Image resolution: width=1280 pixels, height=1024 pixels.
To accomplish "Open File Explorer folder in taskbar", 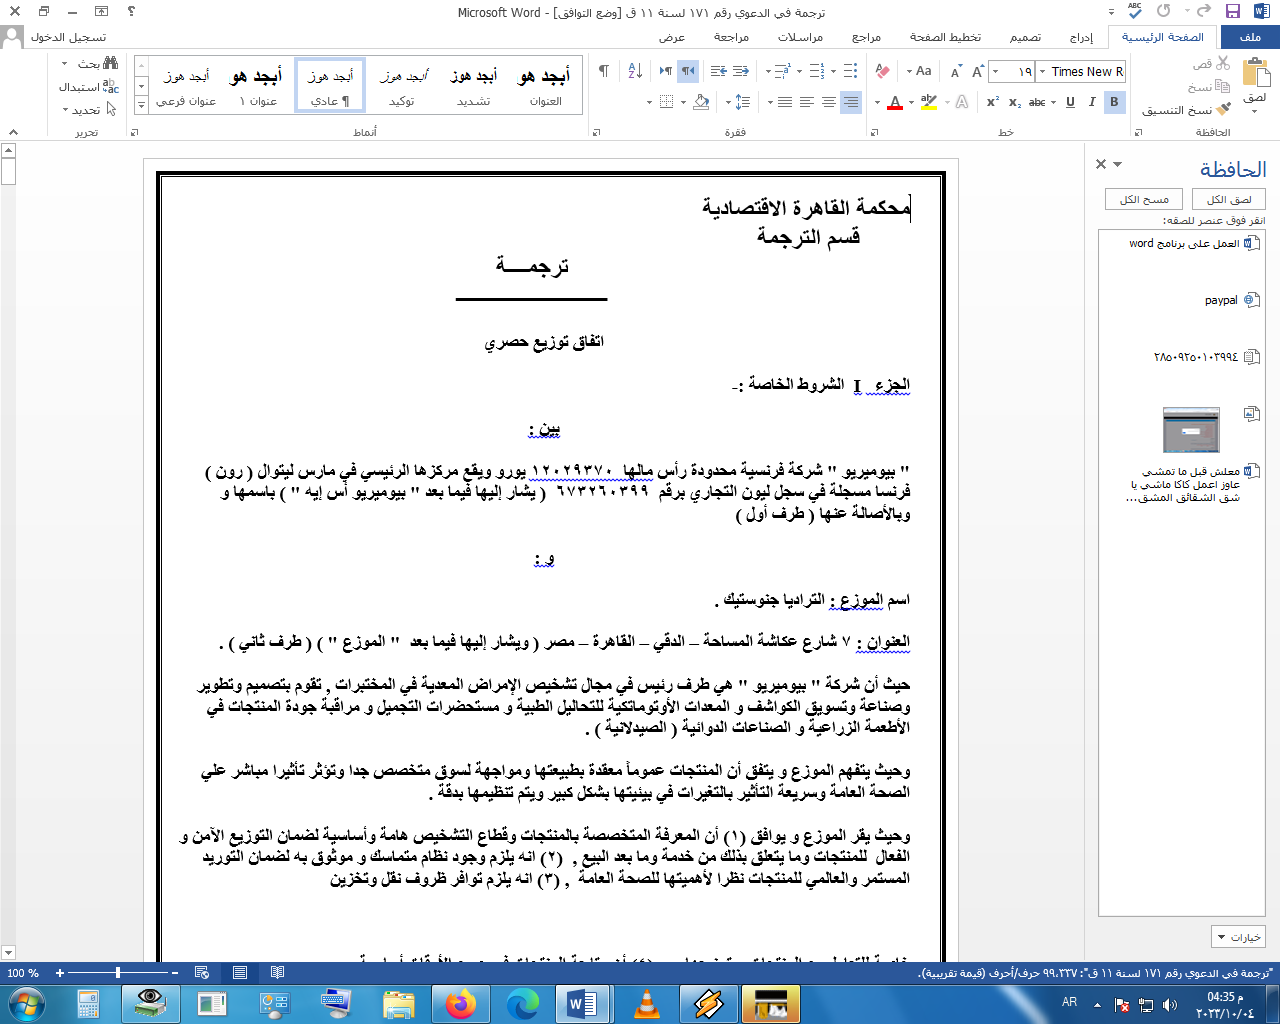I will [398, 1003].
